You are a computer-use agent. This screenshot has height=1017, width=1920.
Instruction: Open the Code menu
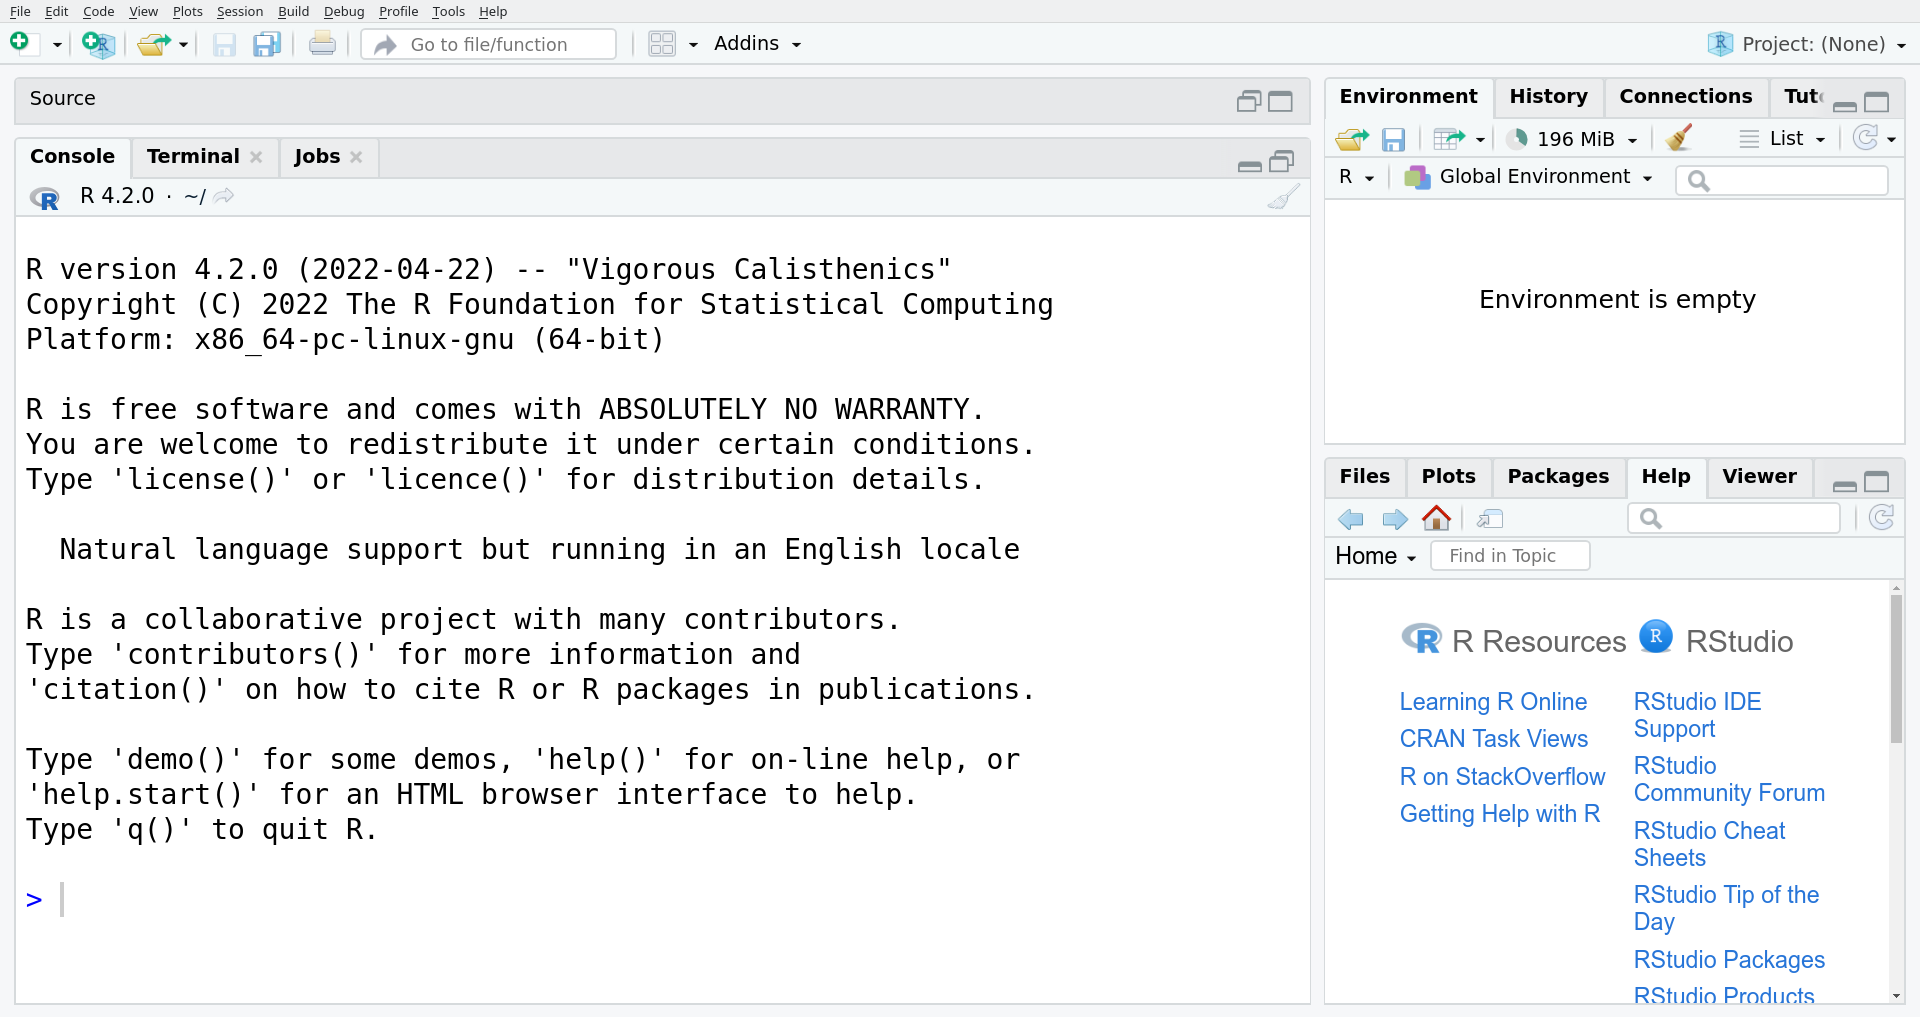click(99, 11)
